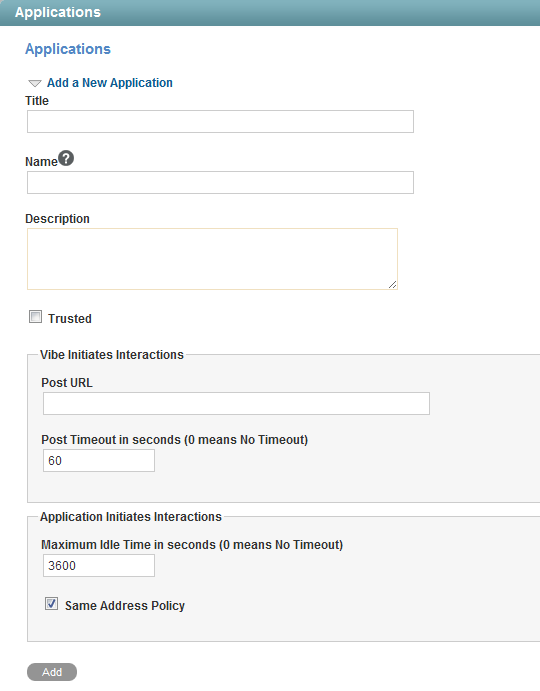Select the Post Timeout field showing 60
This screenshot has width=540, height=691.
99,461
